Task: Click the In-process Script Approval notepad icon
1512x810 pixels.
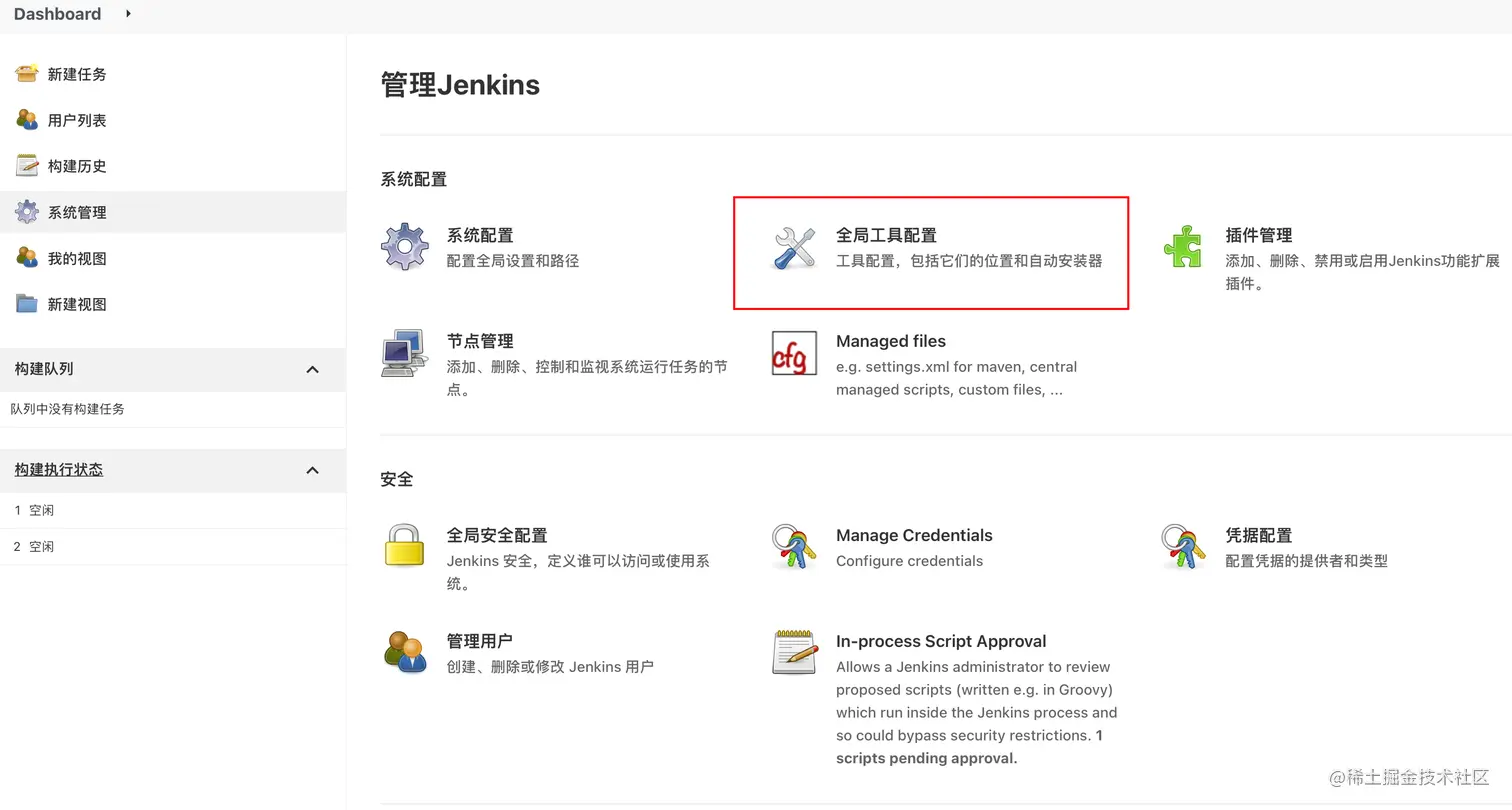Action: 795,652
